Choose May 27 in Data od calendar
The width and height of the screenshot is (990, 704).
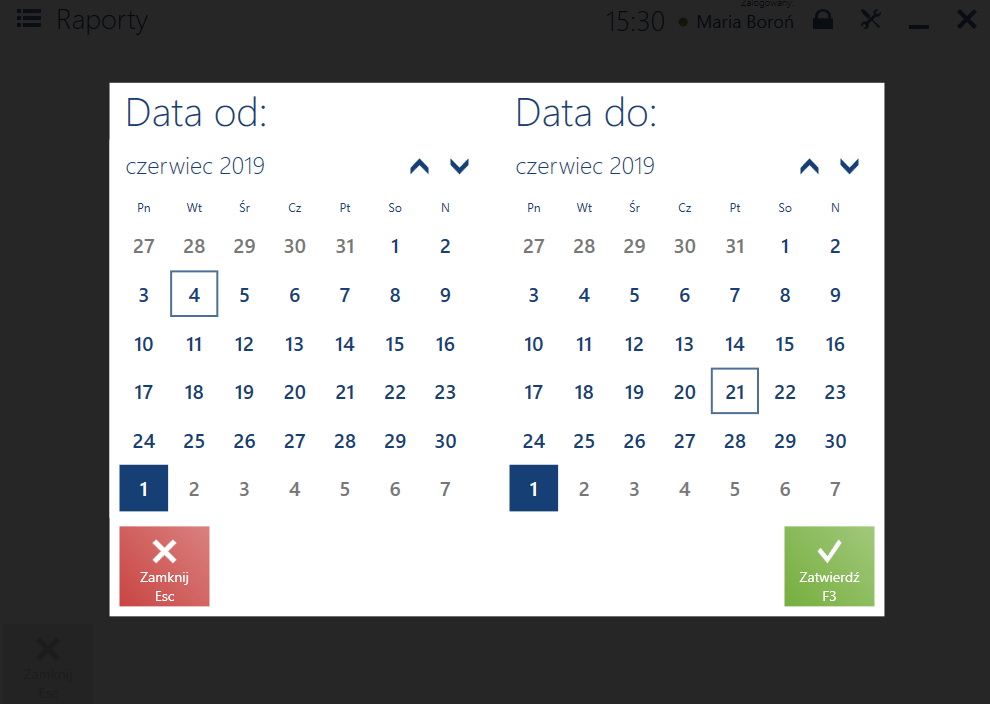click(x=144, y=246)
